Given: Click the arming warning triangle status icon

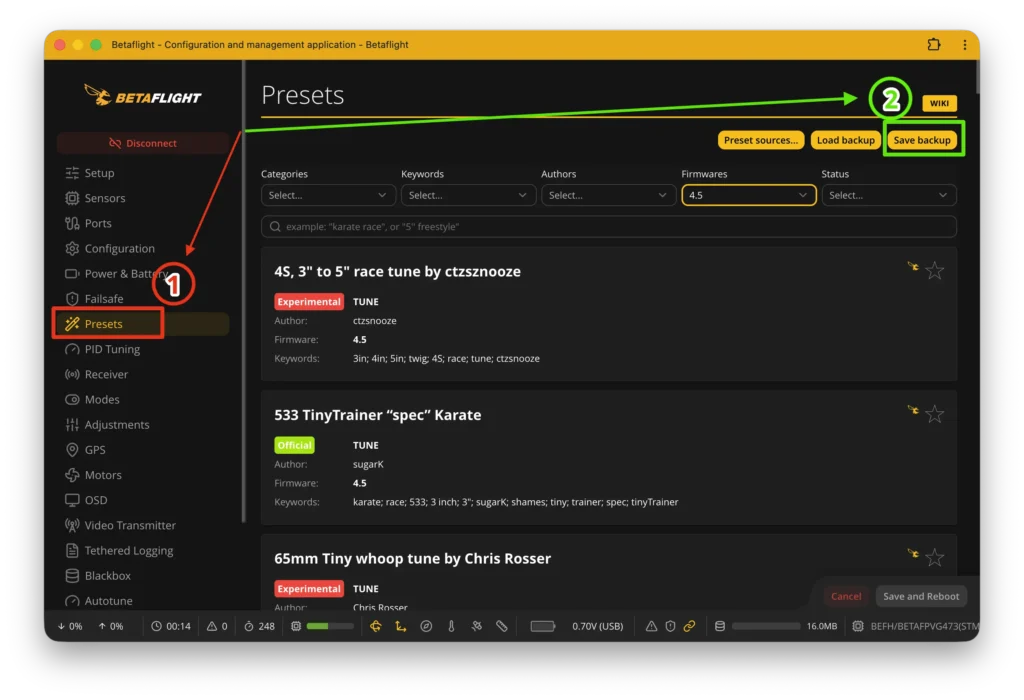Looking at the screenshot, I should [x=651, y=626].
